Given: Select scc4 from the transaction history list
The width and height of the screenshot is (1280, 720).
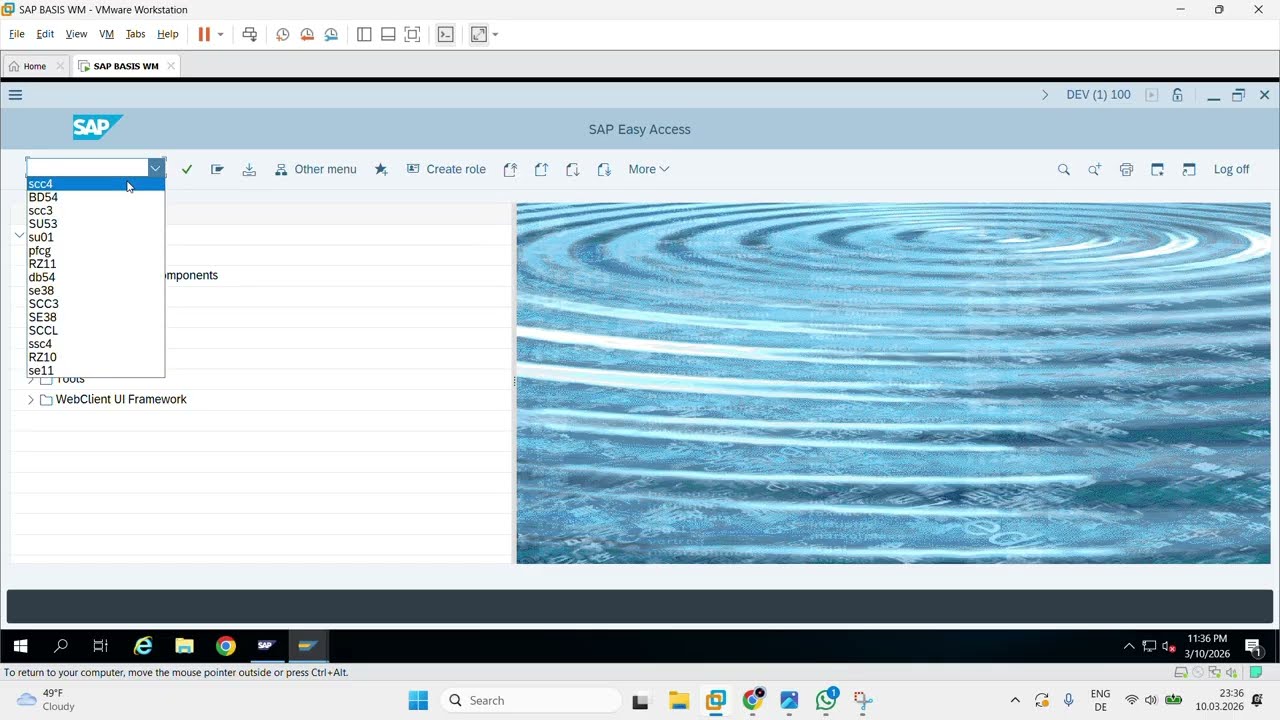Looking at the screenshot, I should click(96, 184).
